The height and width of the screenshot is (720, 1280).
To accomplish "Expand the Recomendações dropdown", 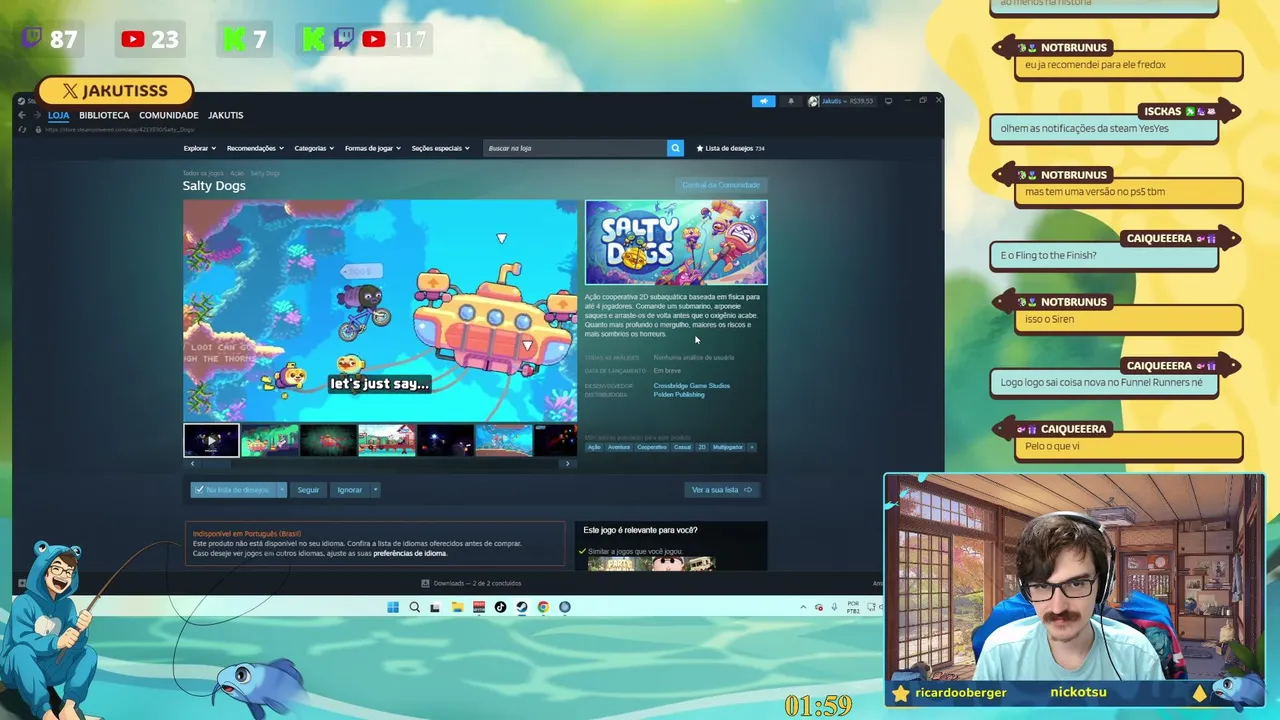I will point(255,148).
